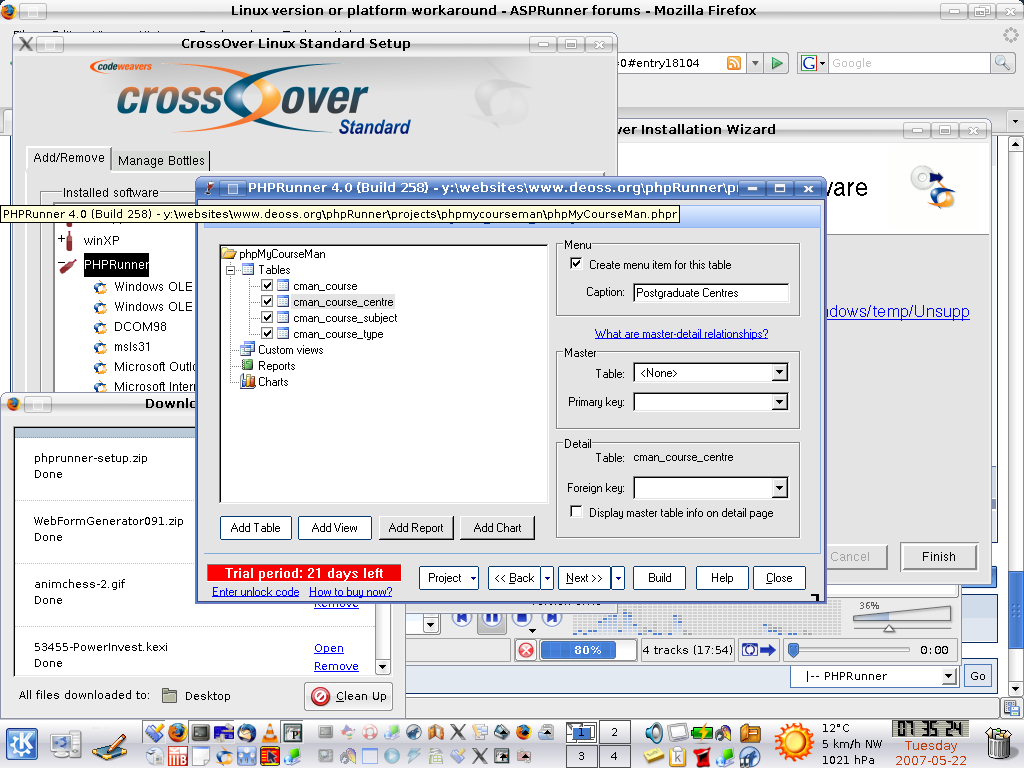
Task: Open the Konsole terminal panel icon
Action: click(200, 733)
